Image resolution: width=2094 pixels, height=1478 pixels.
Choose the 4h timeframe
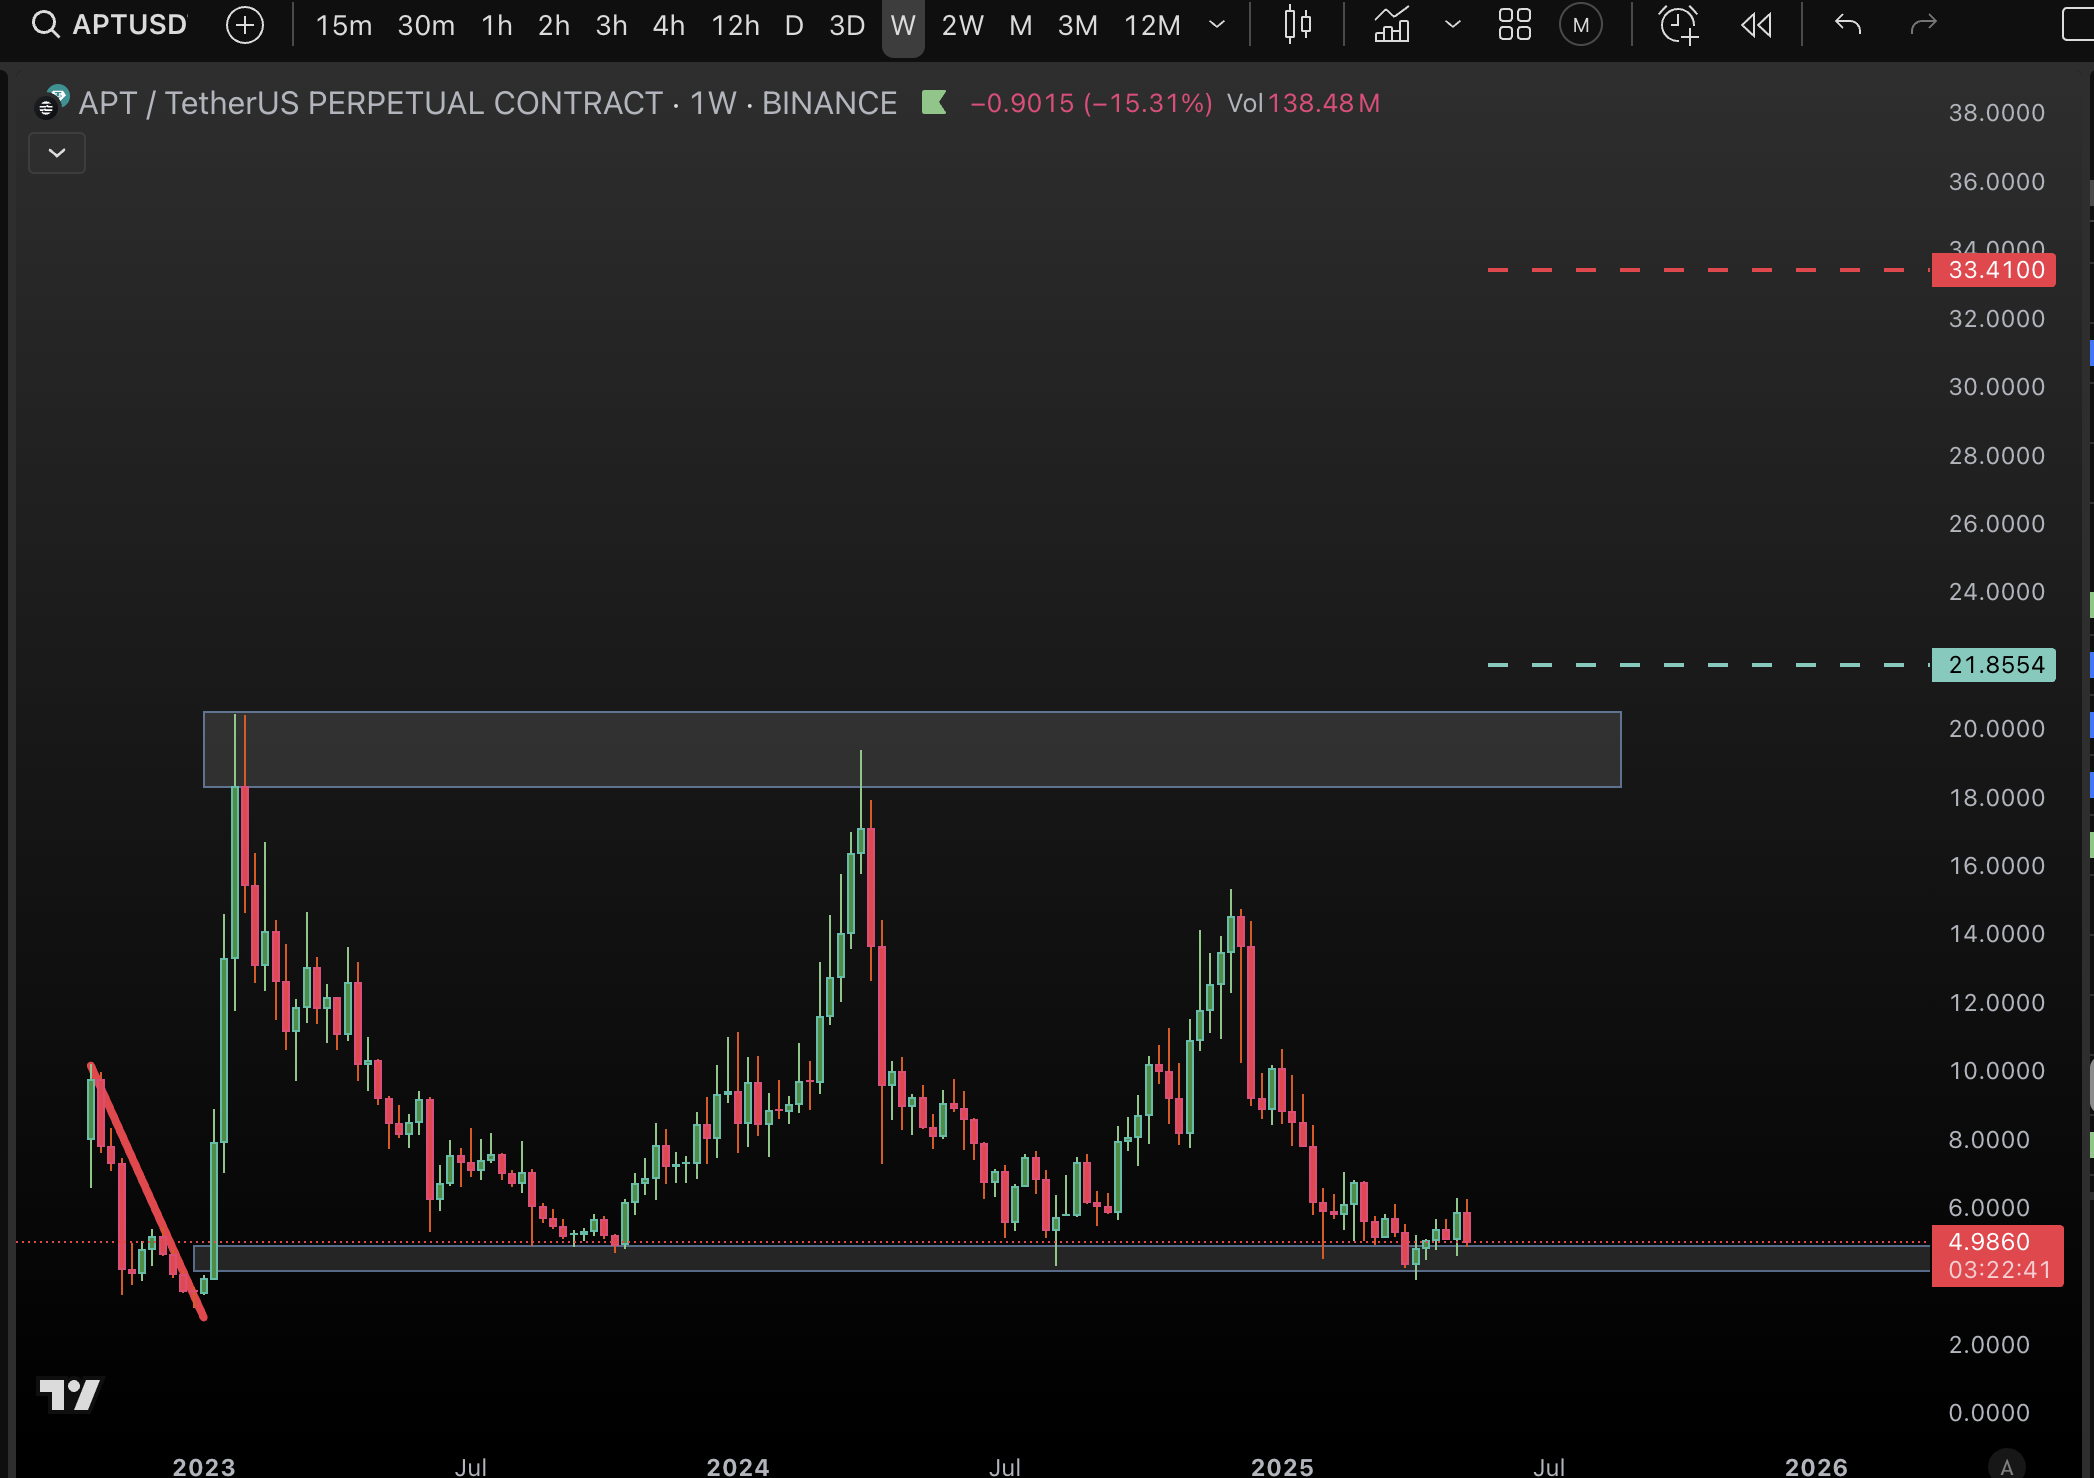(669, 25)
